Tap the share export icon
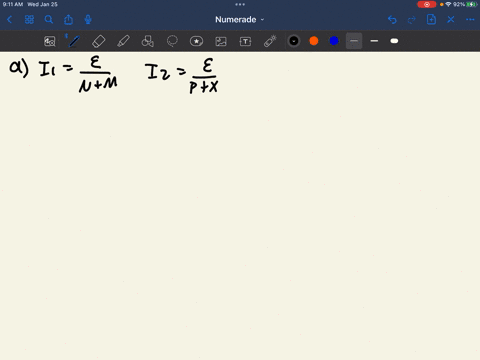 68,20
